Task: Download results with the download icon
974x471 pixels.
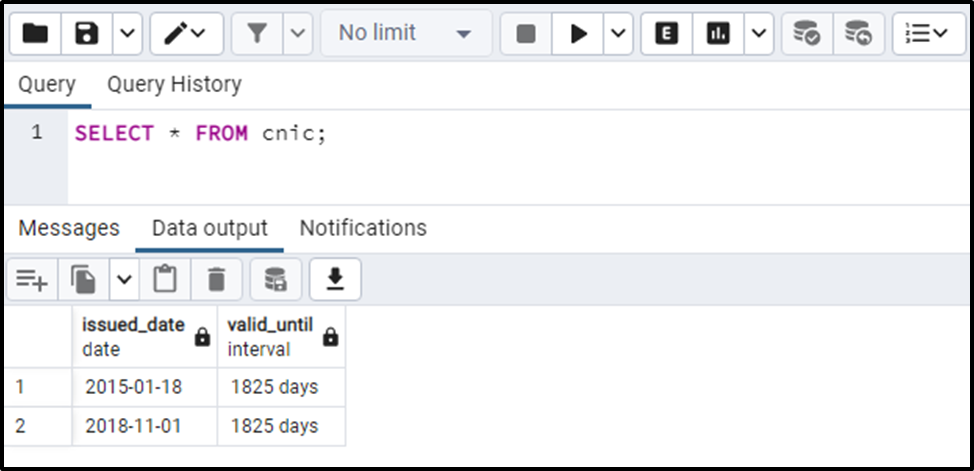Action: 335,280
